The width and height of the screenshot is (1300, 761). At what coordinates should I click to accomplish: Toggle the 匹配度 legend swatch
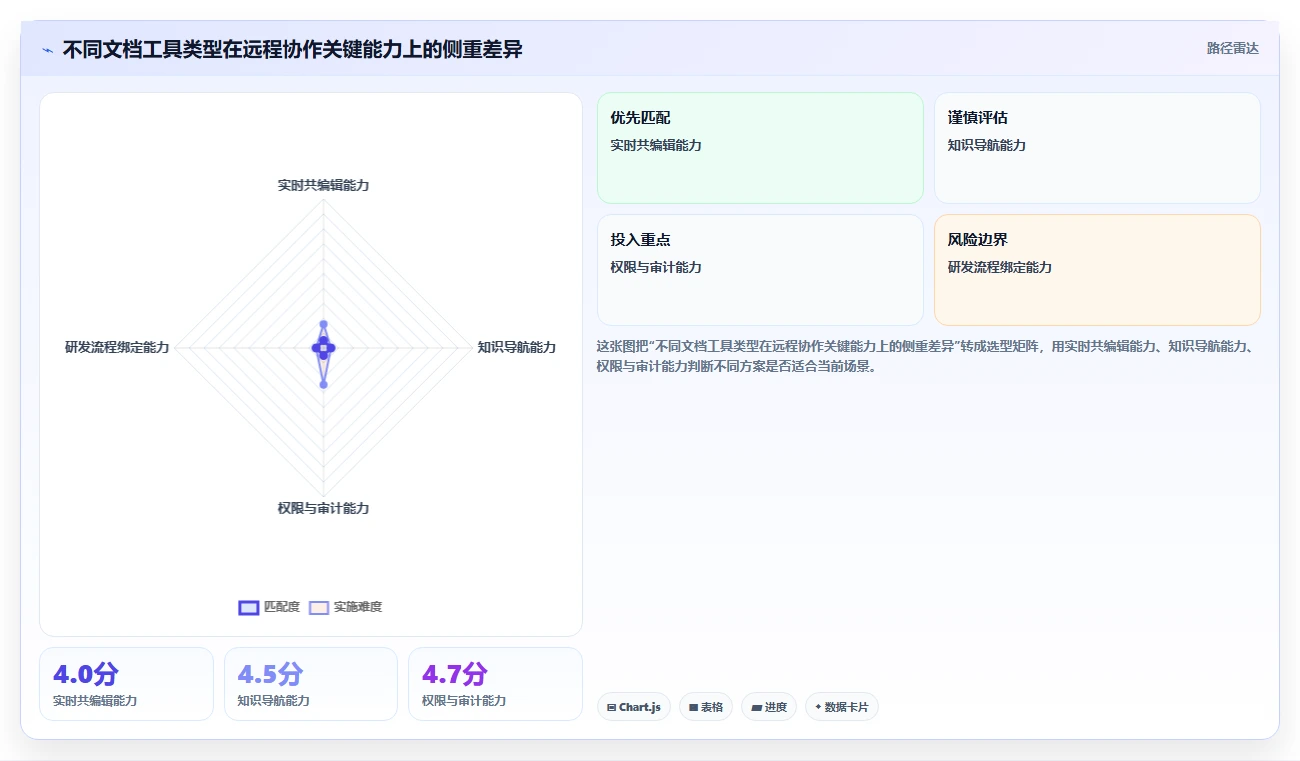[x=249, y=607]
